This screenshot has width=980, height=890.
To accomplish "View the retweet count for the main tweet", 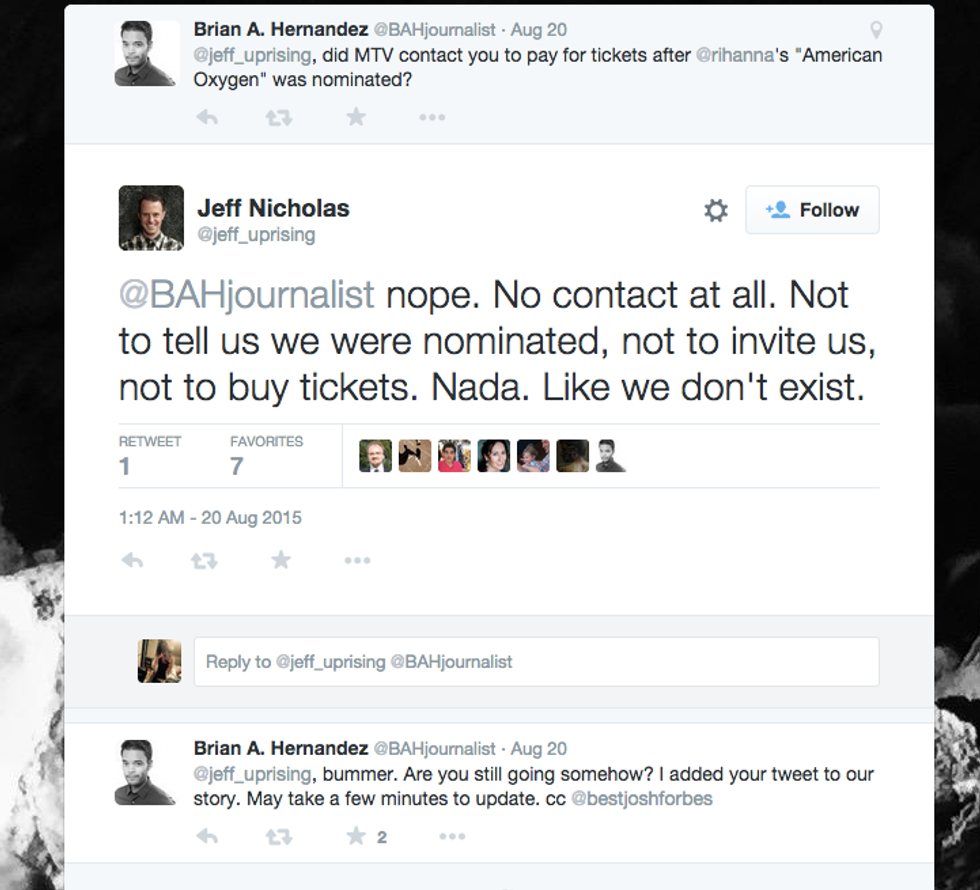I will point(125,465).
